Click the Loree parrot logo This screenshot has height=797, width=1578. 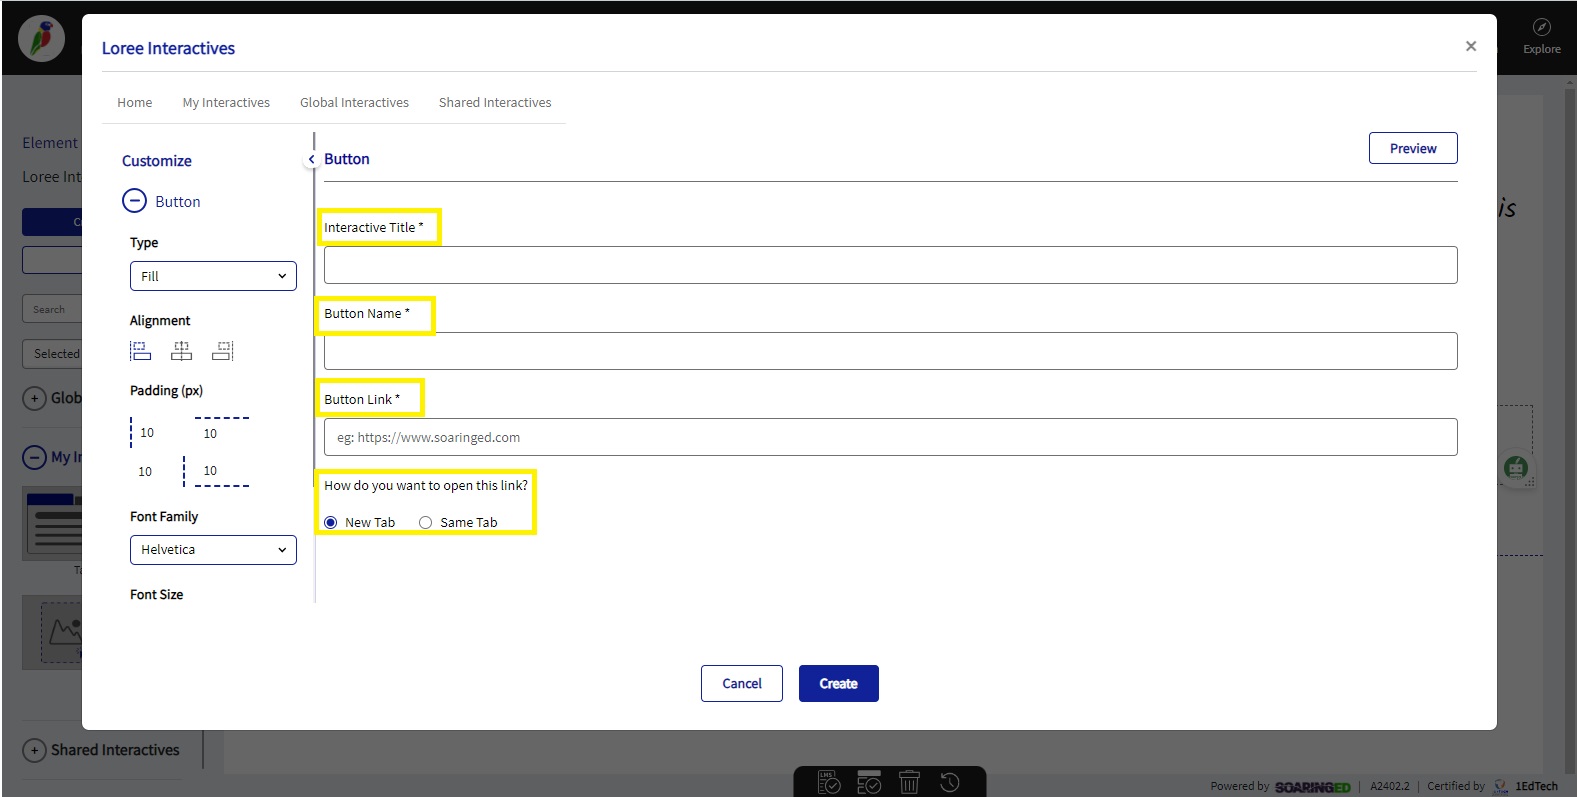[41, 40]
